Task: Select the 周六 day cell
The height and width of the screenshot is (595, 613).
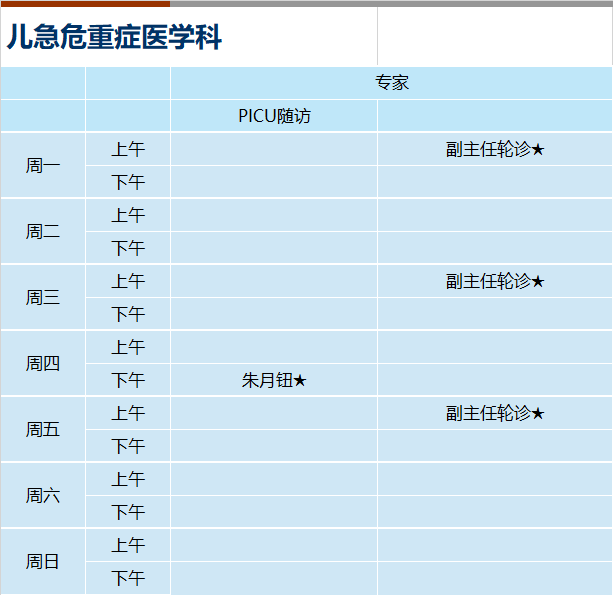Action: pyautogui.click(x=43, y=496)
